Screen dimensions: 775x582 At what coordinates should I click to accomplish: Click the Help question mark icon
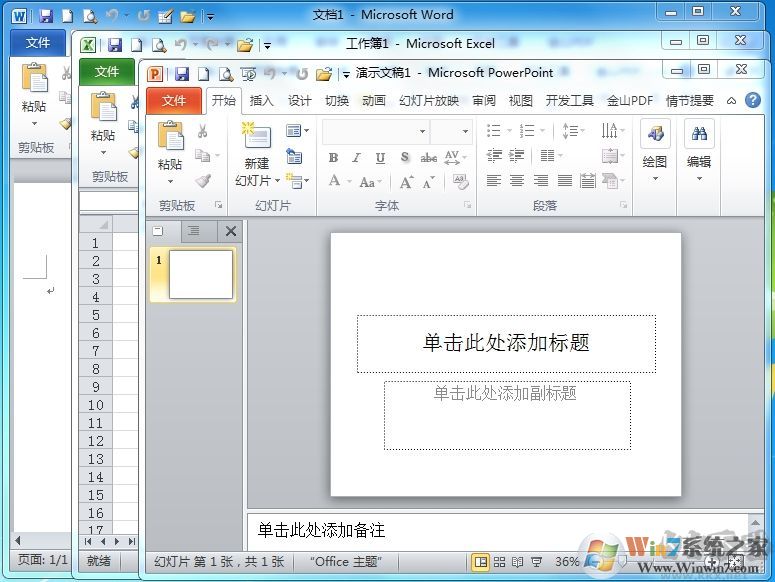[753, 101]
